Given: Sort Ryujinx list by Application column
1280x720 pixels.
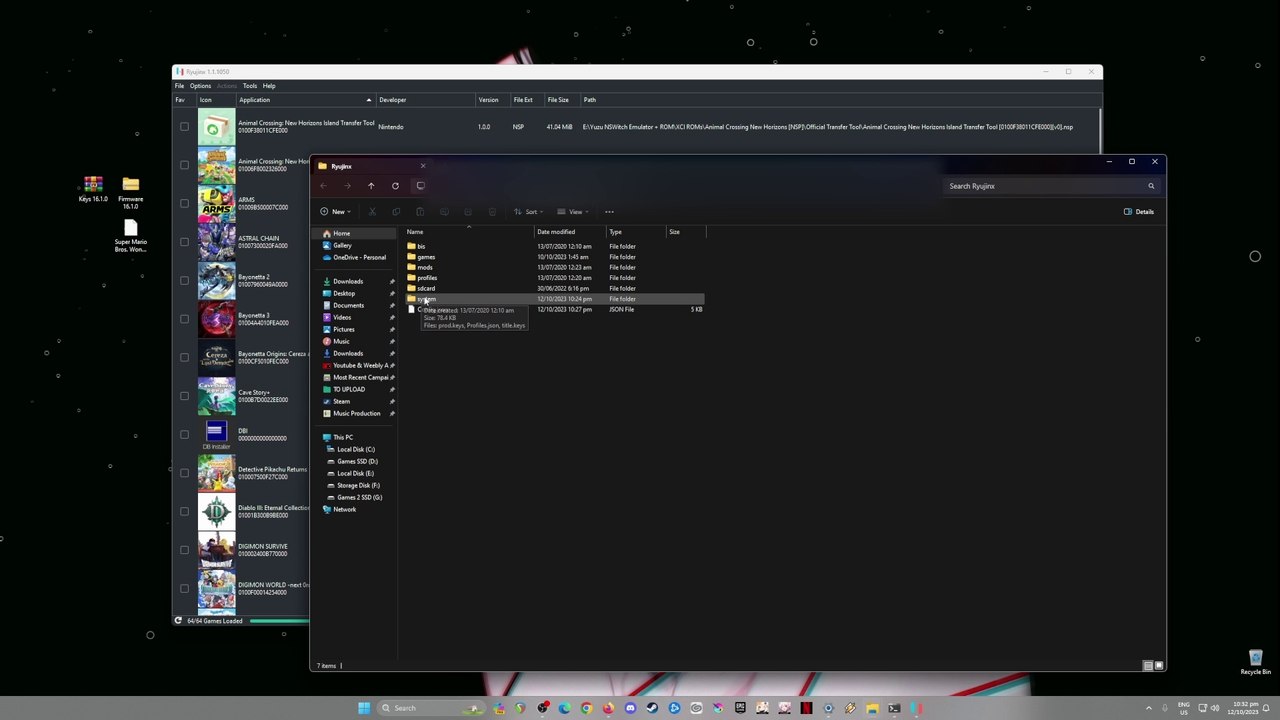Looking at the screenshot, I should point(305,100).
